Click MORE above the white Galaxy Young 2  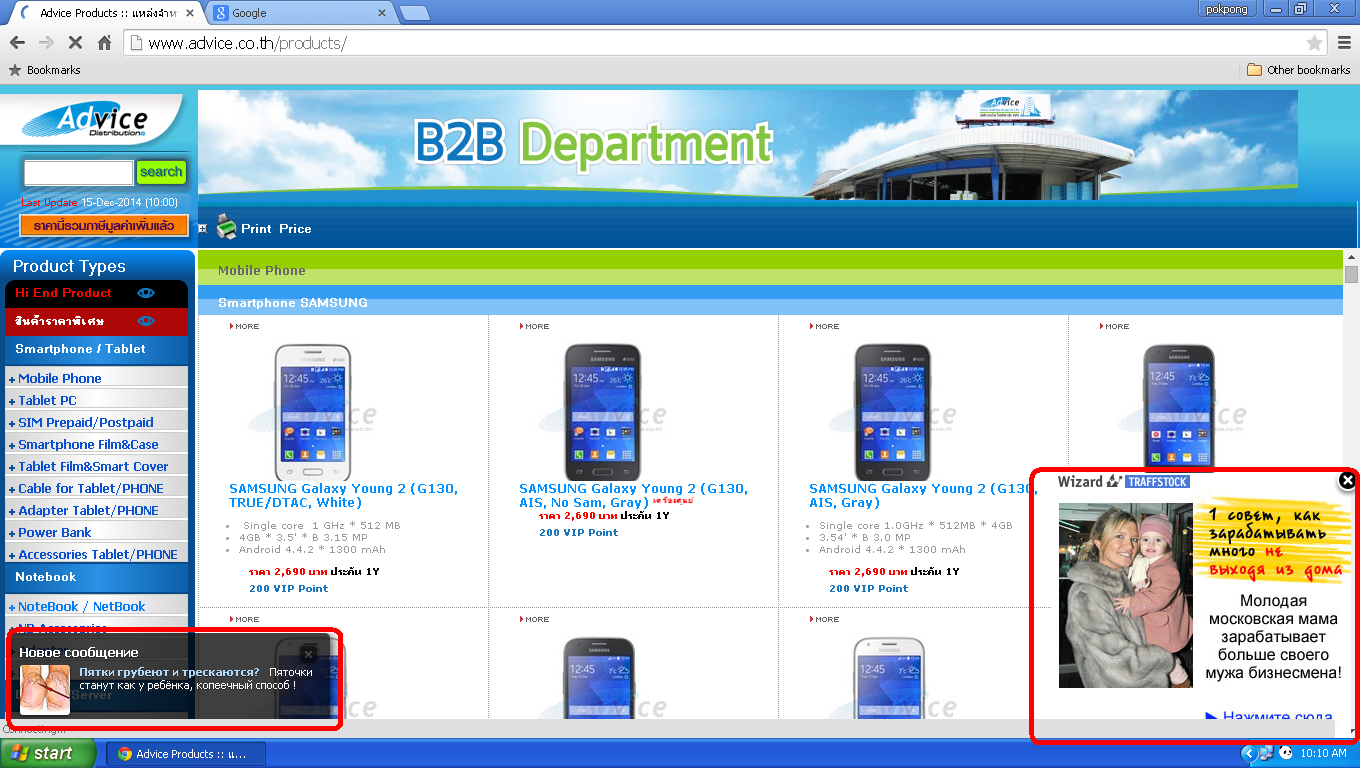(x=245, y=326)
